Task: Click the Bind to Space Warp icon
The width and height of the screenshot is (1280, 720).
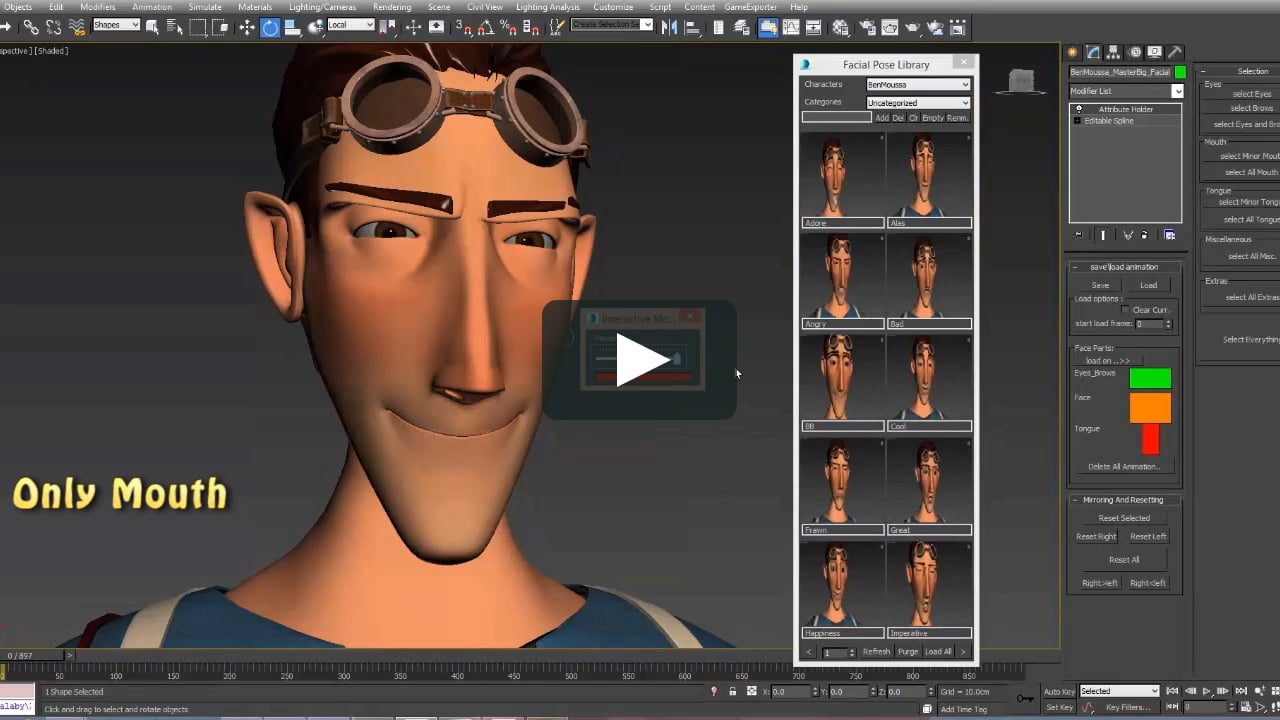Action: 76,27
